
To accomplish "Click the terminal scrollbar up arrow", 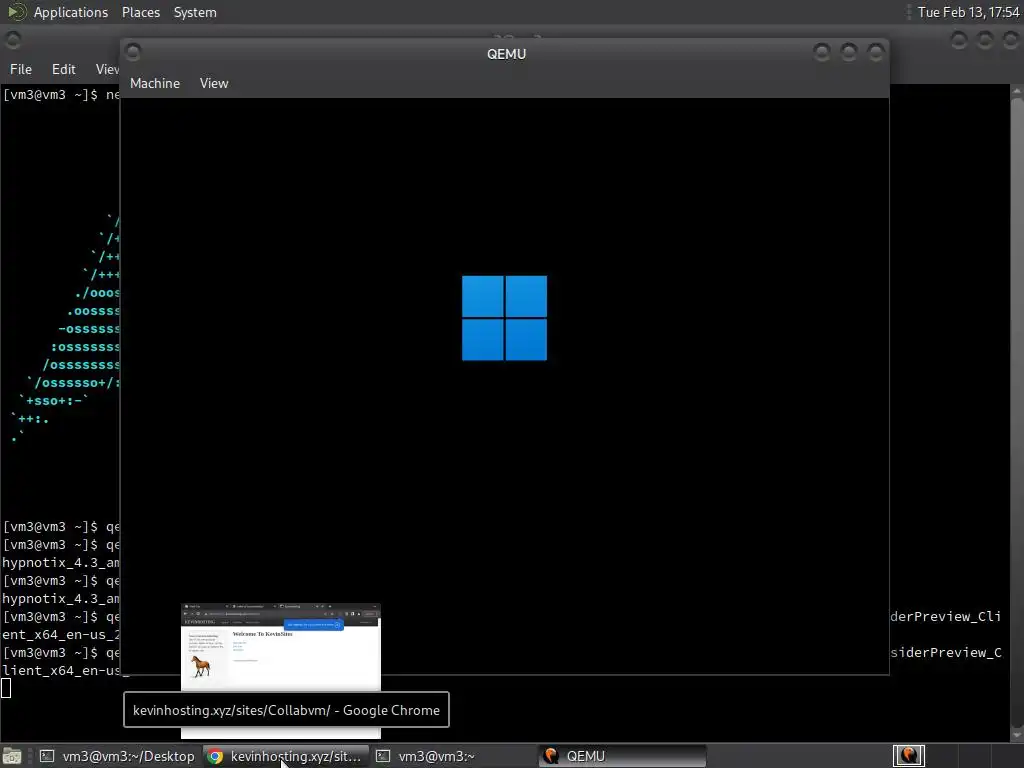I will [x=1017, y=92].
